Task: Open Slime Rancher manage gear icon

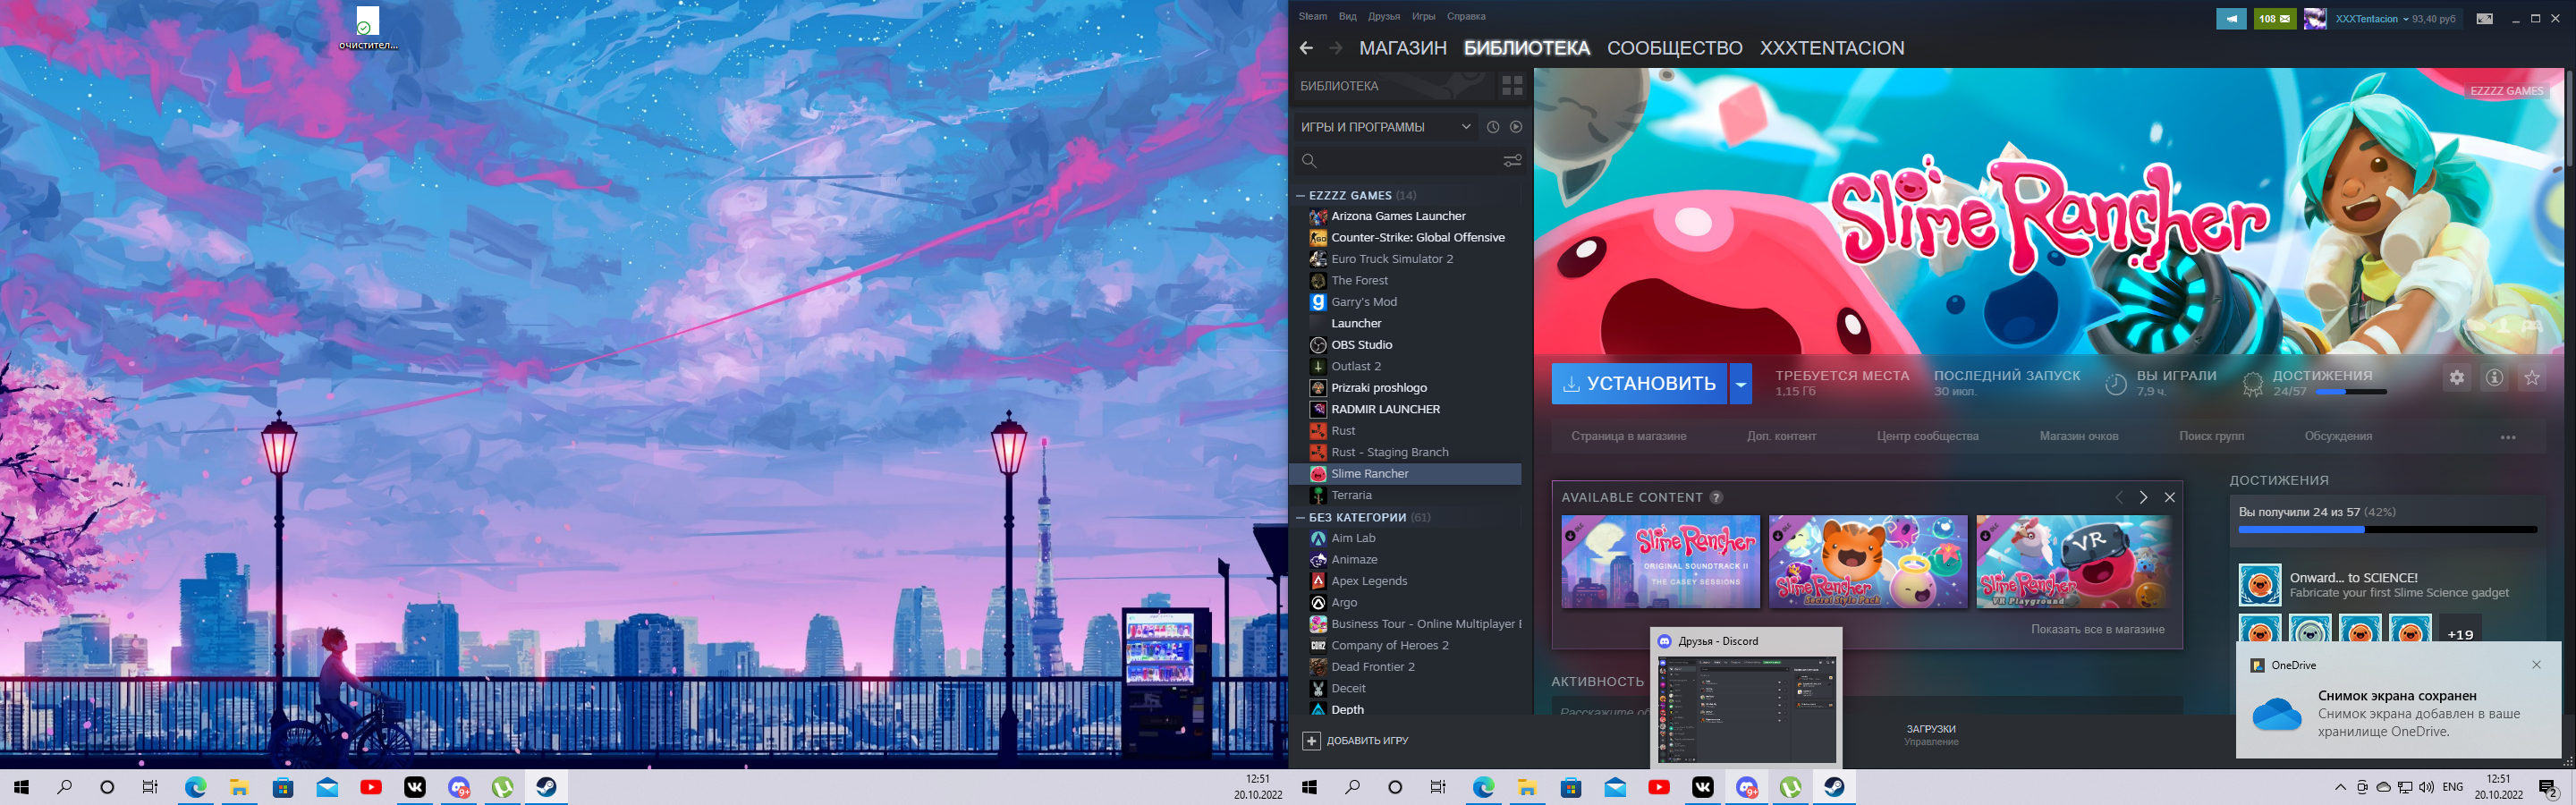Action: pos(2457,378)
